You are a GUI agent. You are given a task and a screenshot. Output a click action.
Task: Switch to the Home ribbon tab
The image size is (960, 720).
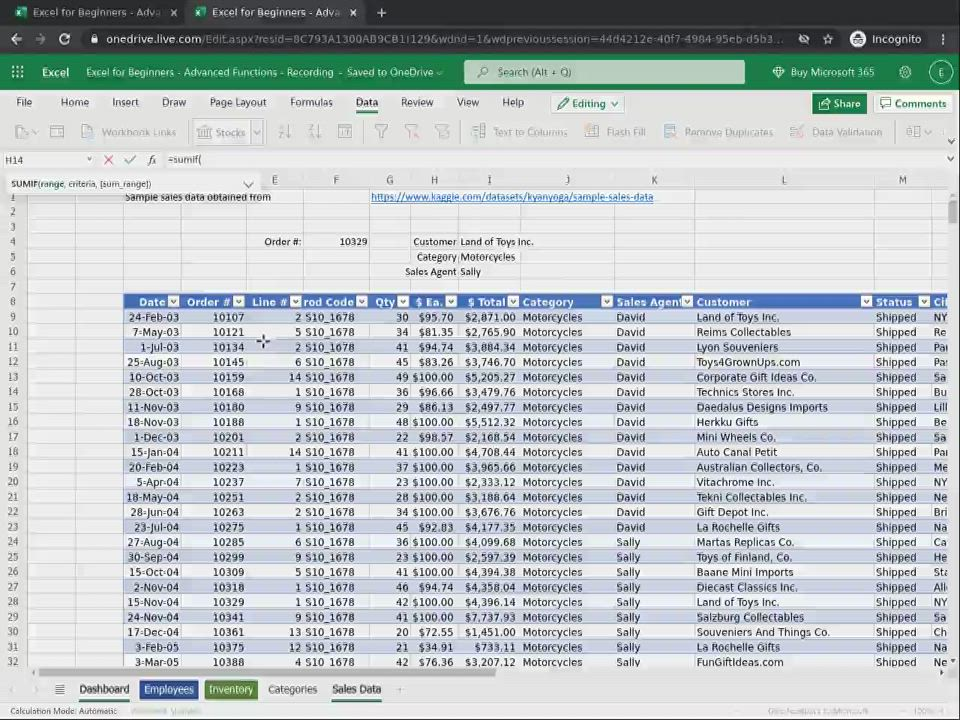point(75,102)
